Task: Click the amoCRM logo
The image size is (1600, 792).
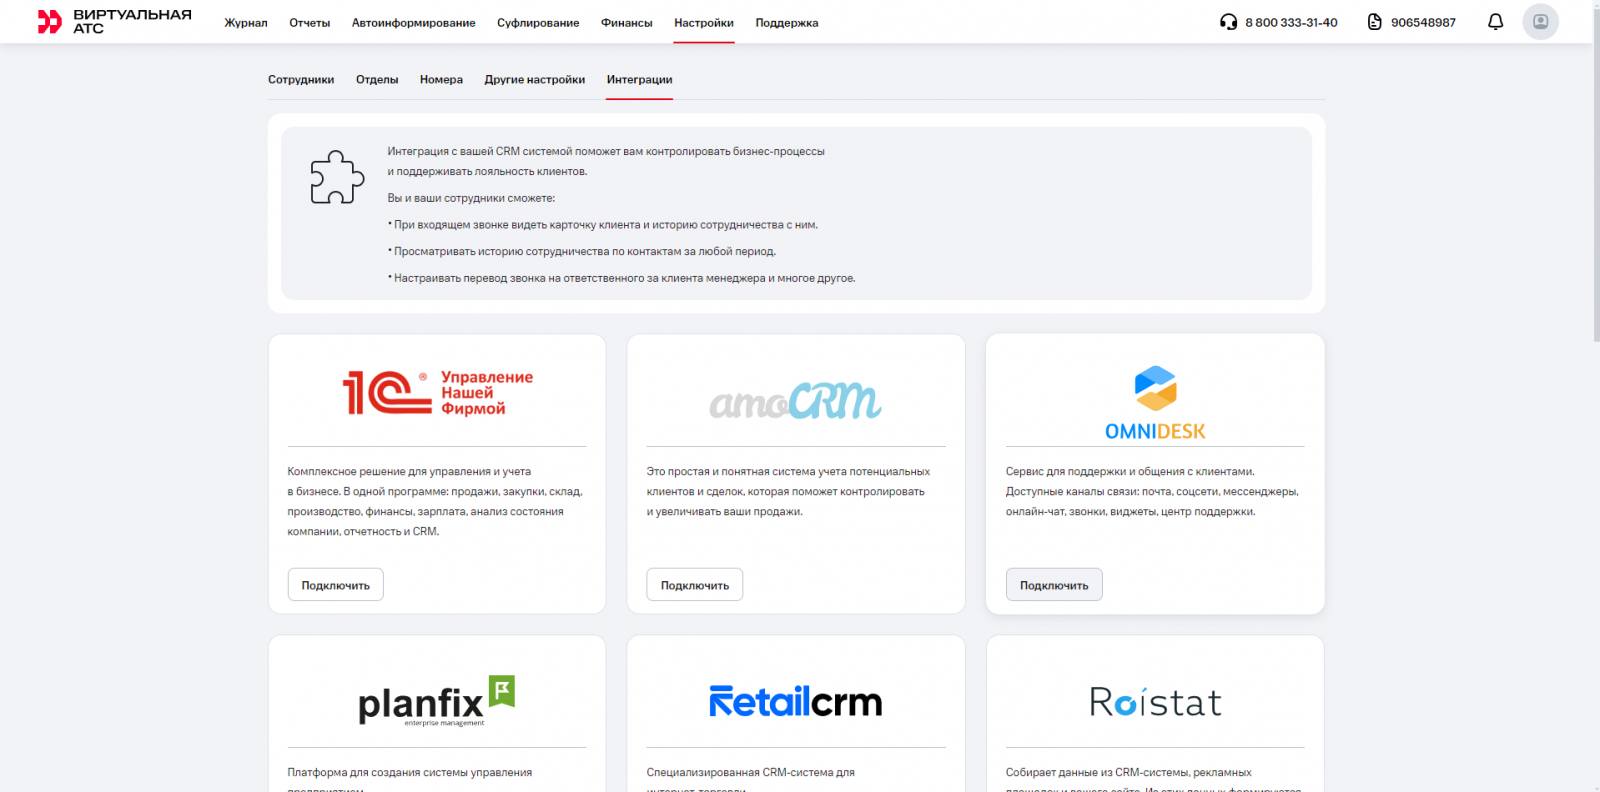Action: point(795,400)
